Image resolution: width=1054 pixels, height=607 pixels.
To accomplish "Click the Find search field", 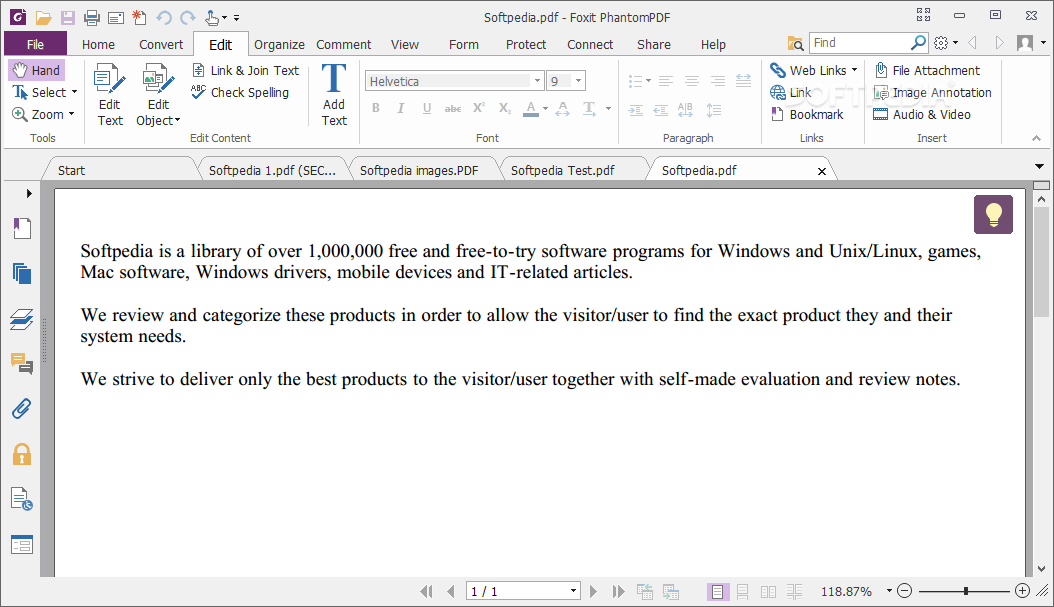I will 860,43.
